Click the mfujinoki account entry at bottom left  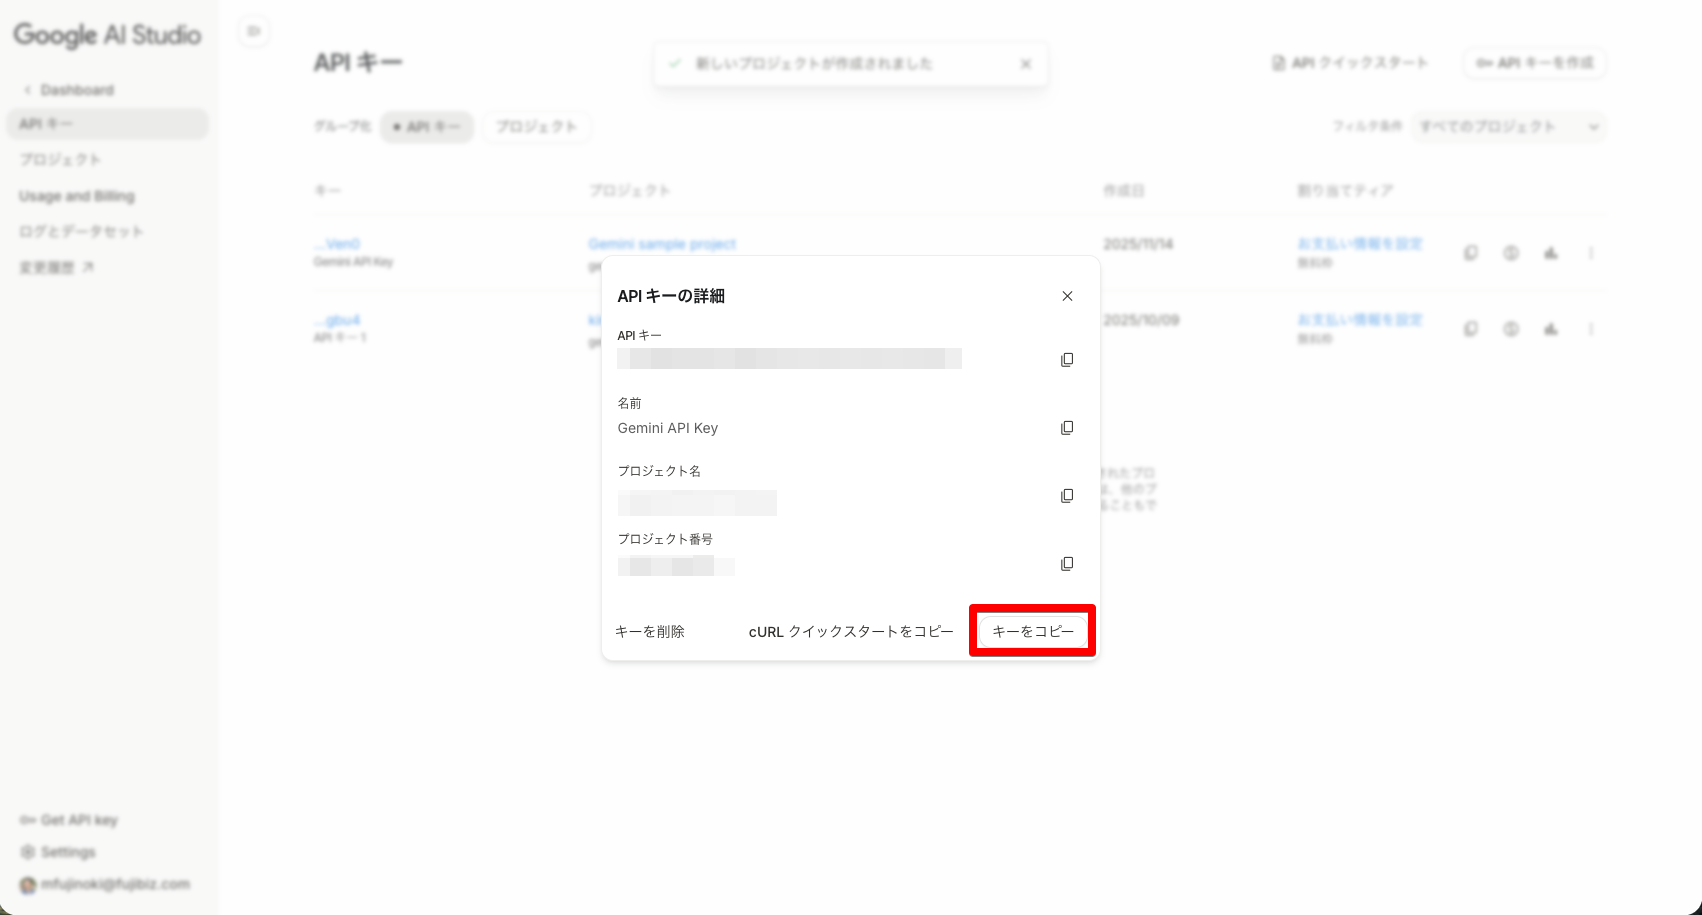click(x=101, y=884)
